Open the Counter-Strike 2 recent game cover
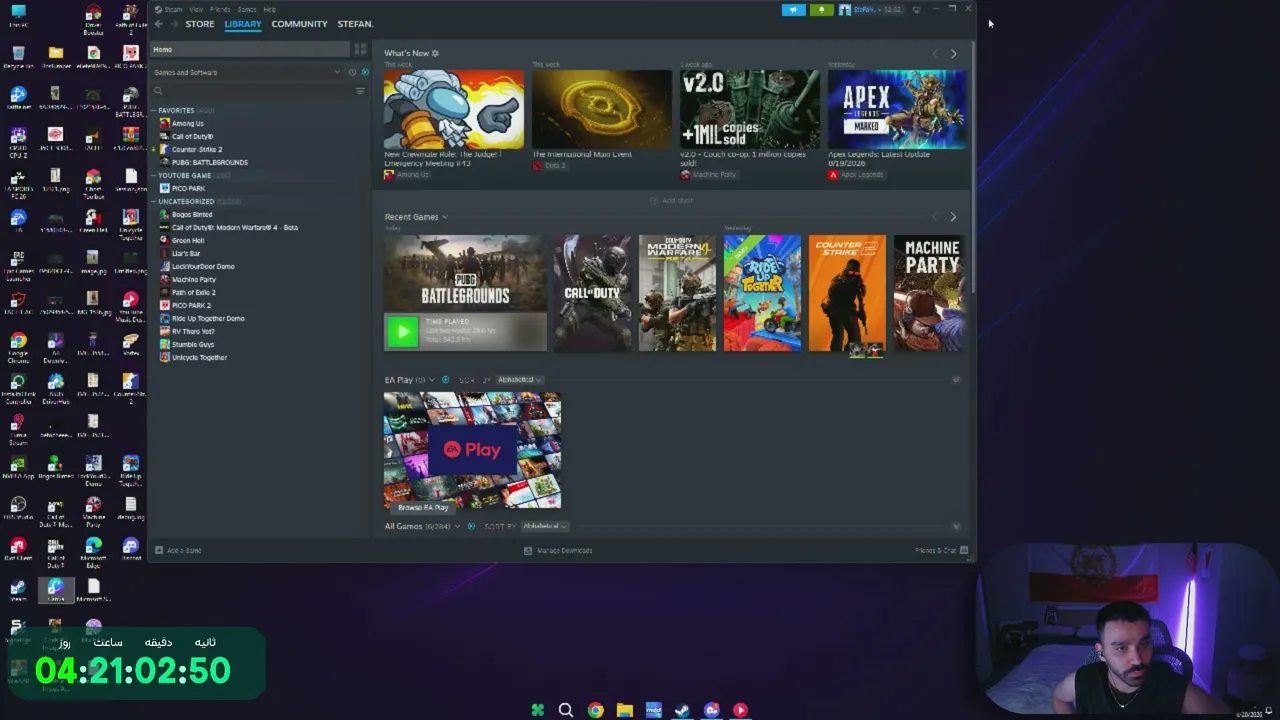This screenshot has width=1280, height=720. [x=847, y=293]
